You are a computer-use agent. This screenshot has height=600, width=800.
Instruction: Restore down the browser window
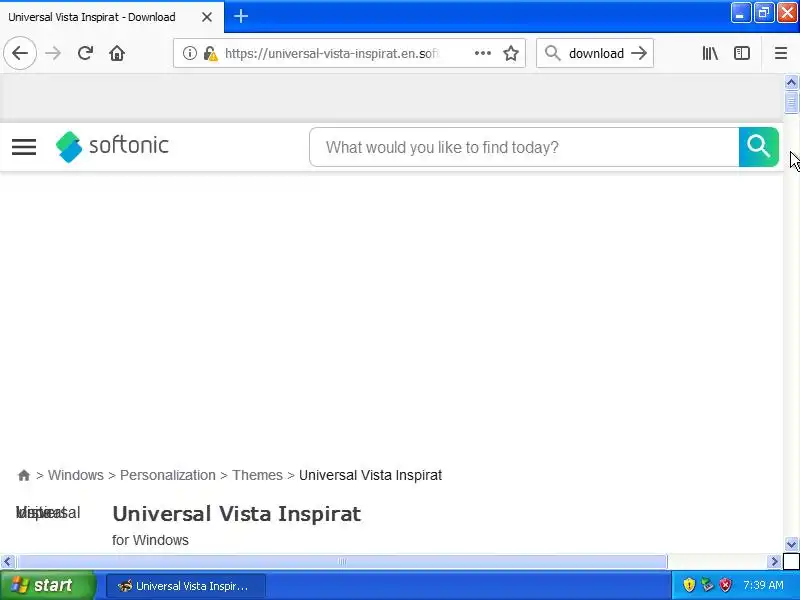coord(764,13)
